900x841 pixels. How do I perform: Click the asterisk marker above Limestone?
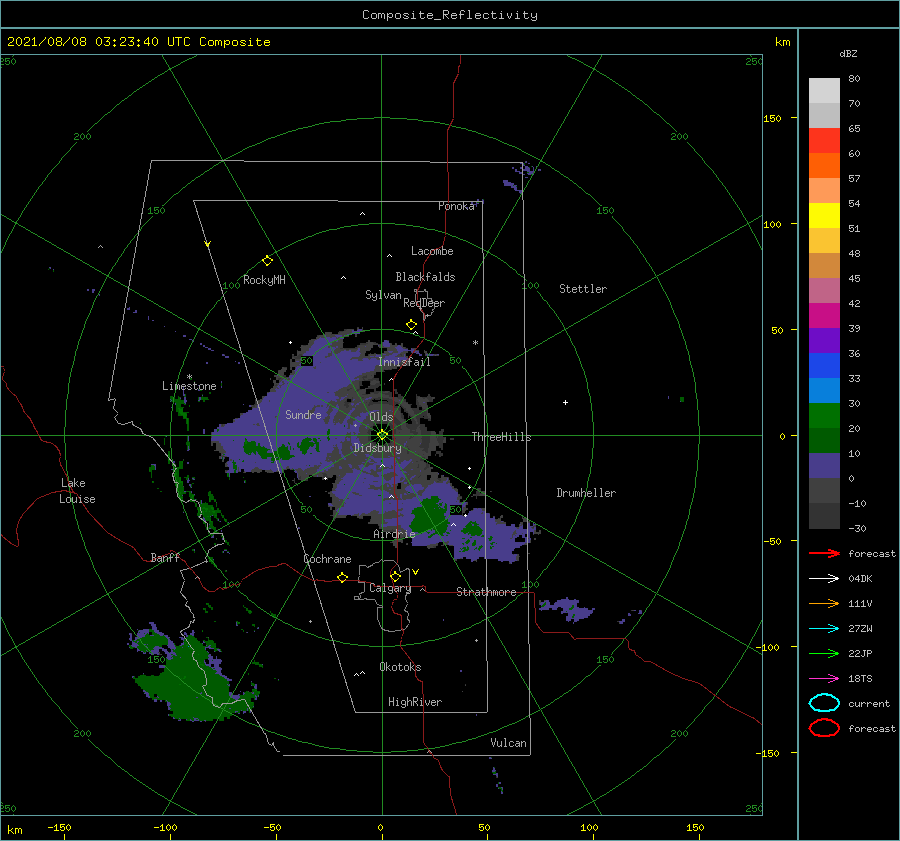click(189, 377)
